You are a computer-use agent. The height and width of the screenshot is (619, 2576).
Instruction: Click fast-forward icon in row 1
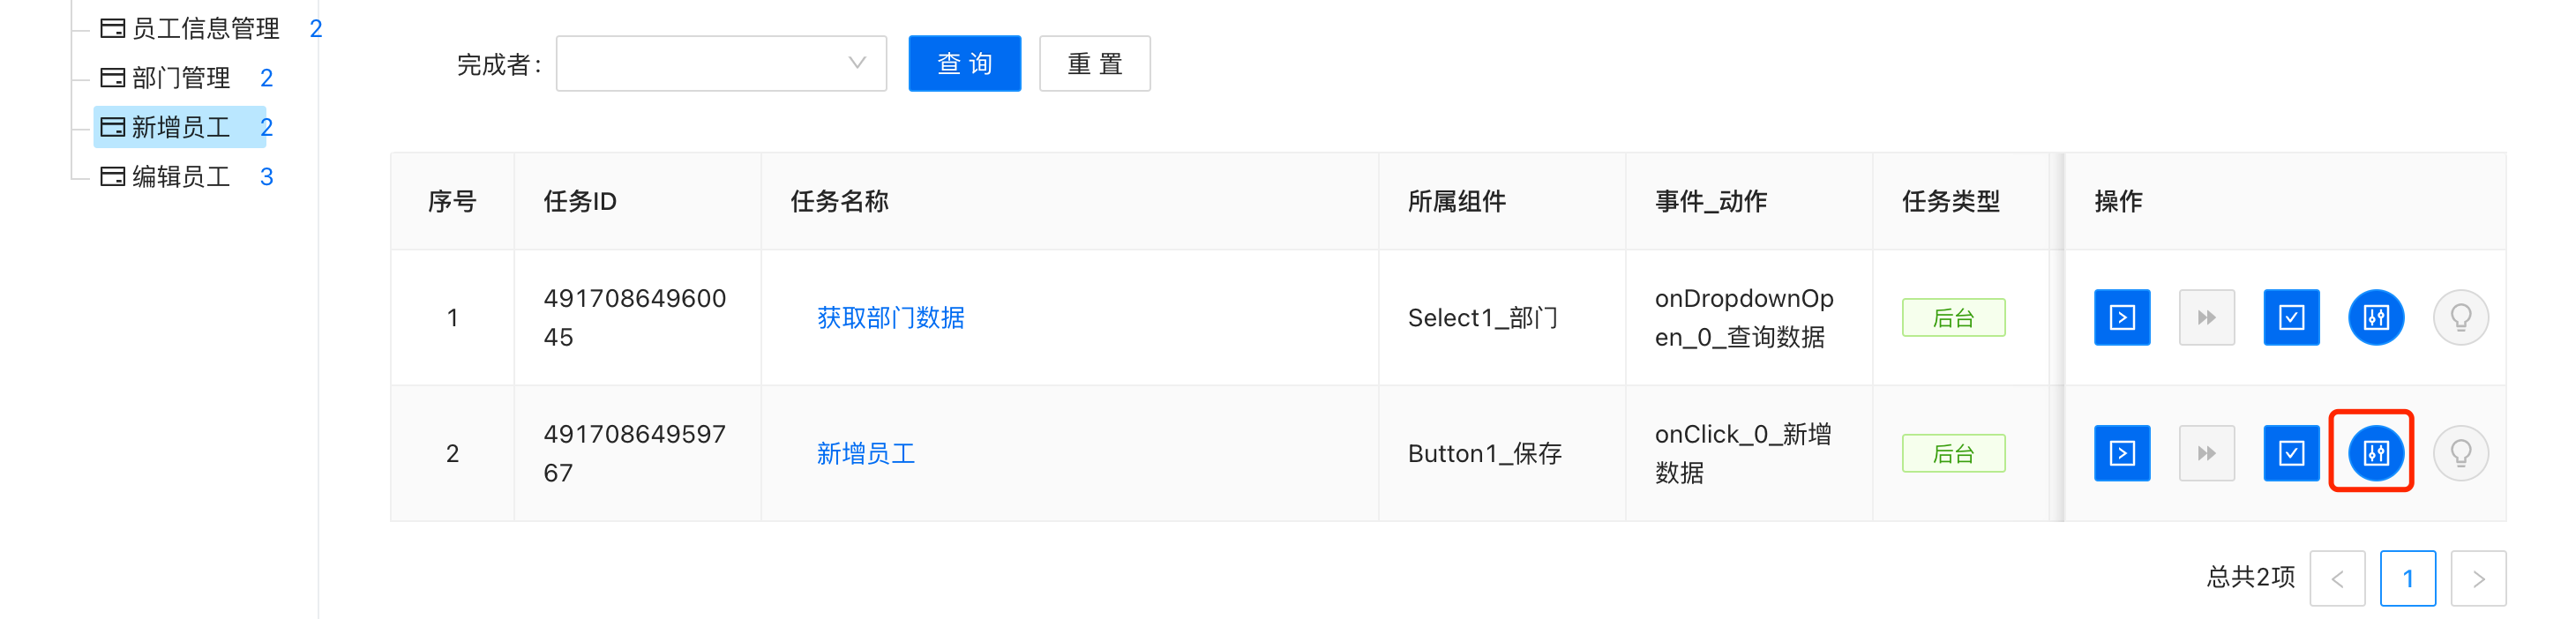coord(2206,318)
